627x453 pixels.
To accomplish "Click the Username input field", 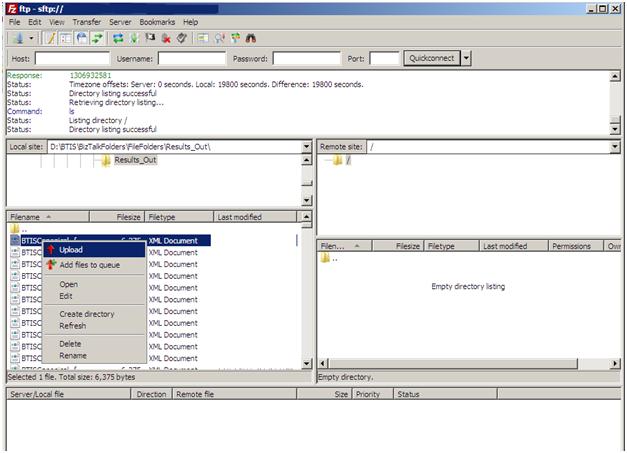I will (192, 58).
